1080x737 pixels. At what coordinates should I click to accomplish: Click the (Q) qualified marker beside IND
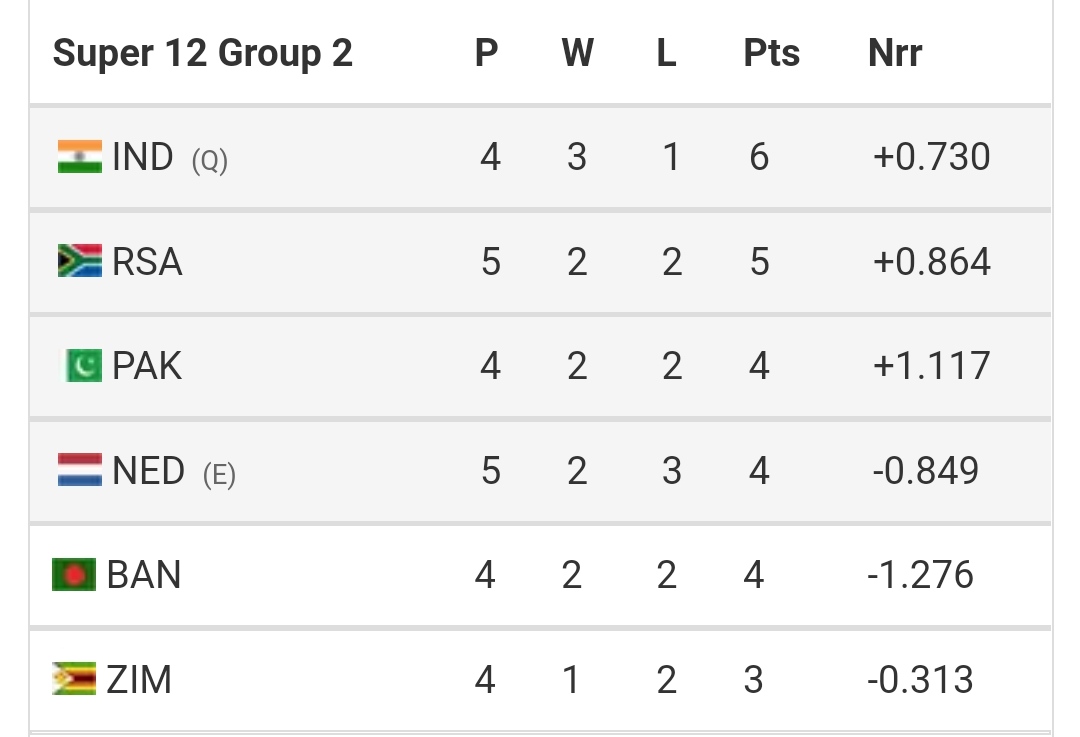tap(210, 161)
